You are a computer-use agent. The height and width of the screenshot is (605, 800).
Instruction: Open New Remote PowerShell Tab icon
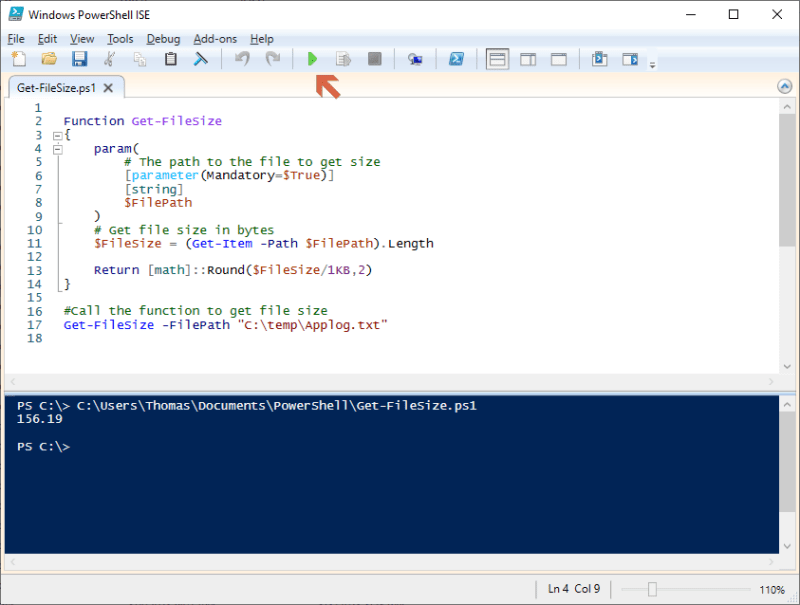[x=415, y=60]
